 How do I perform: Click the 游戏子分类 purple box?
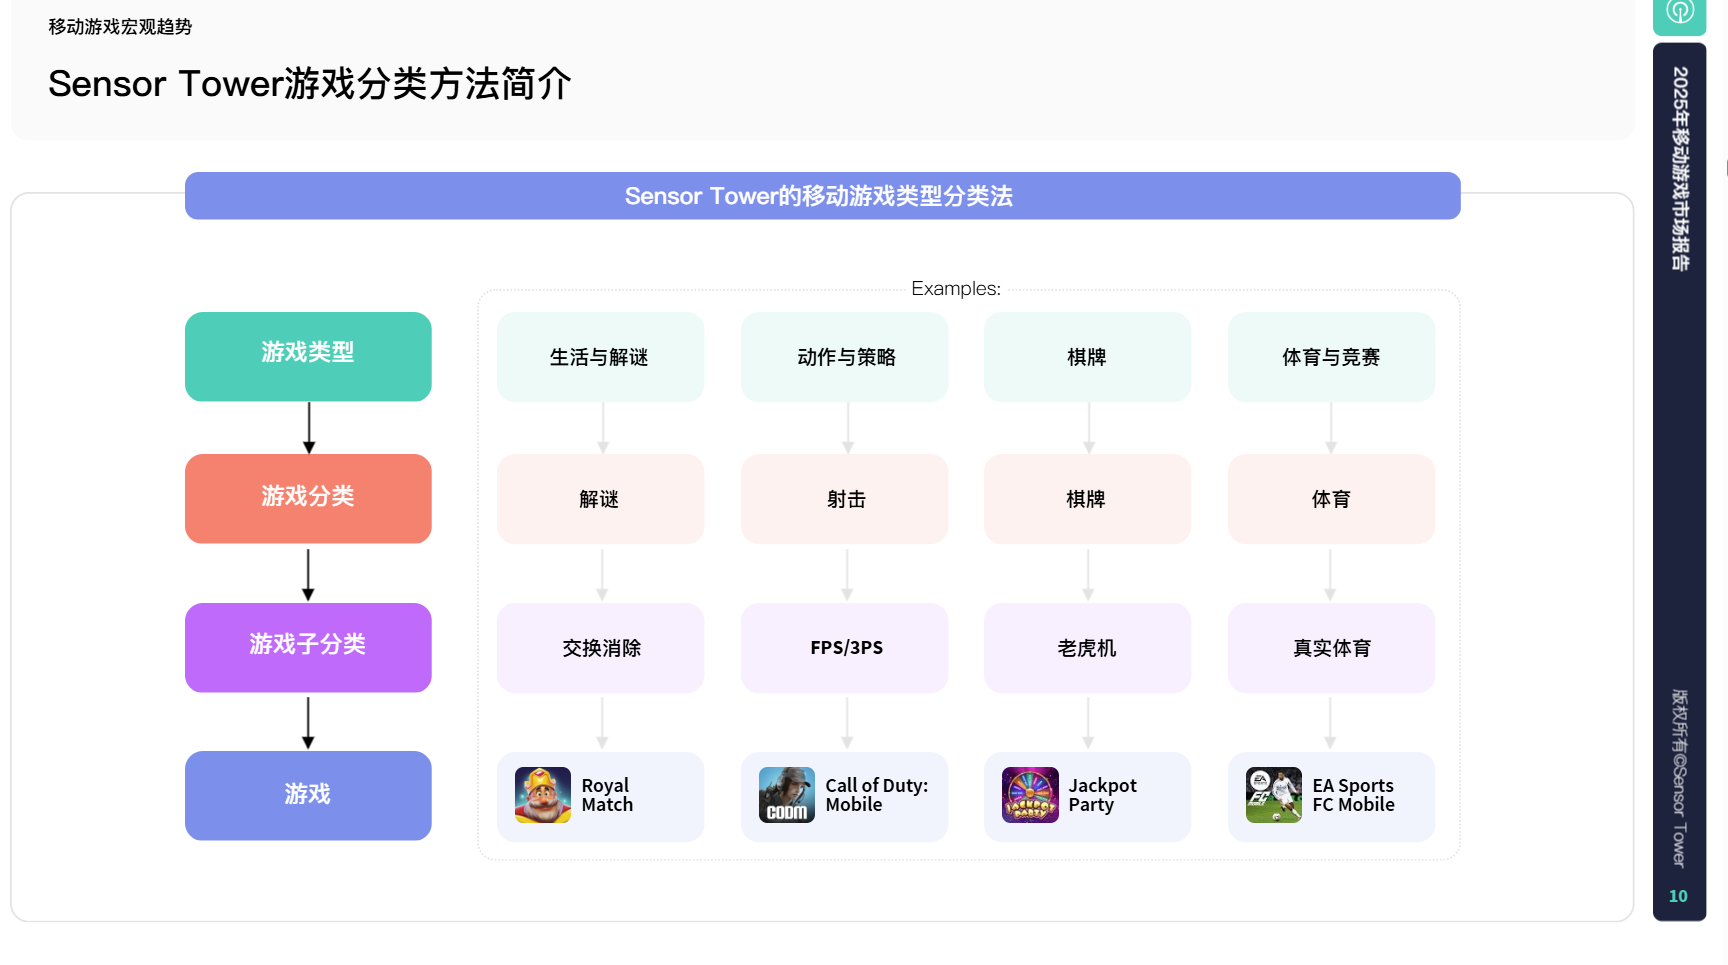tap(308, 647)
